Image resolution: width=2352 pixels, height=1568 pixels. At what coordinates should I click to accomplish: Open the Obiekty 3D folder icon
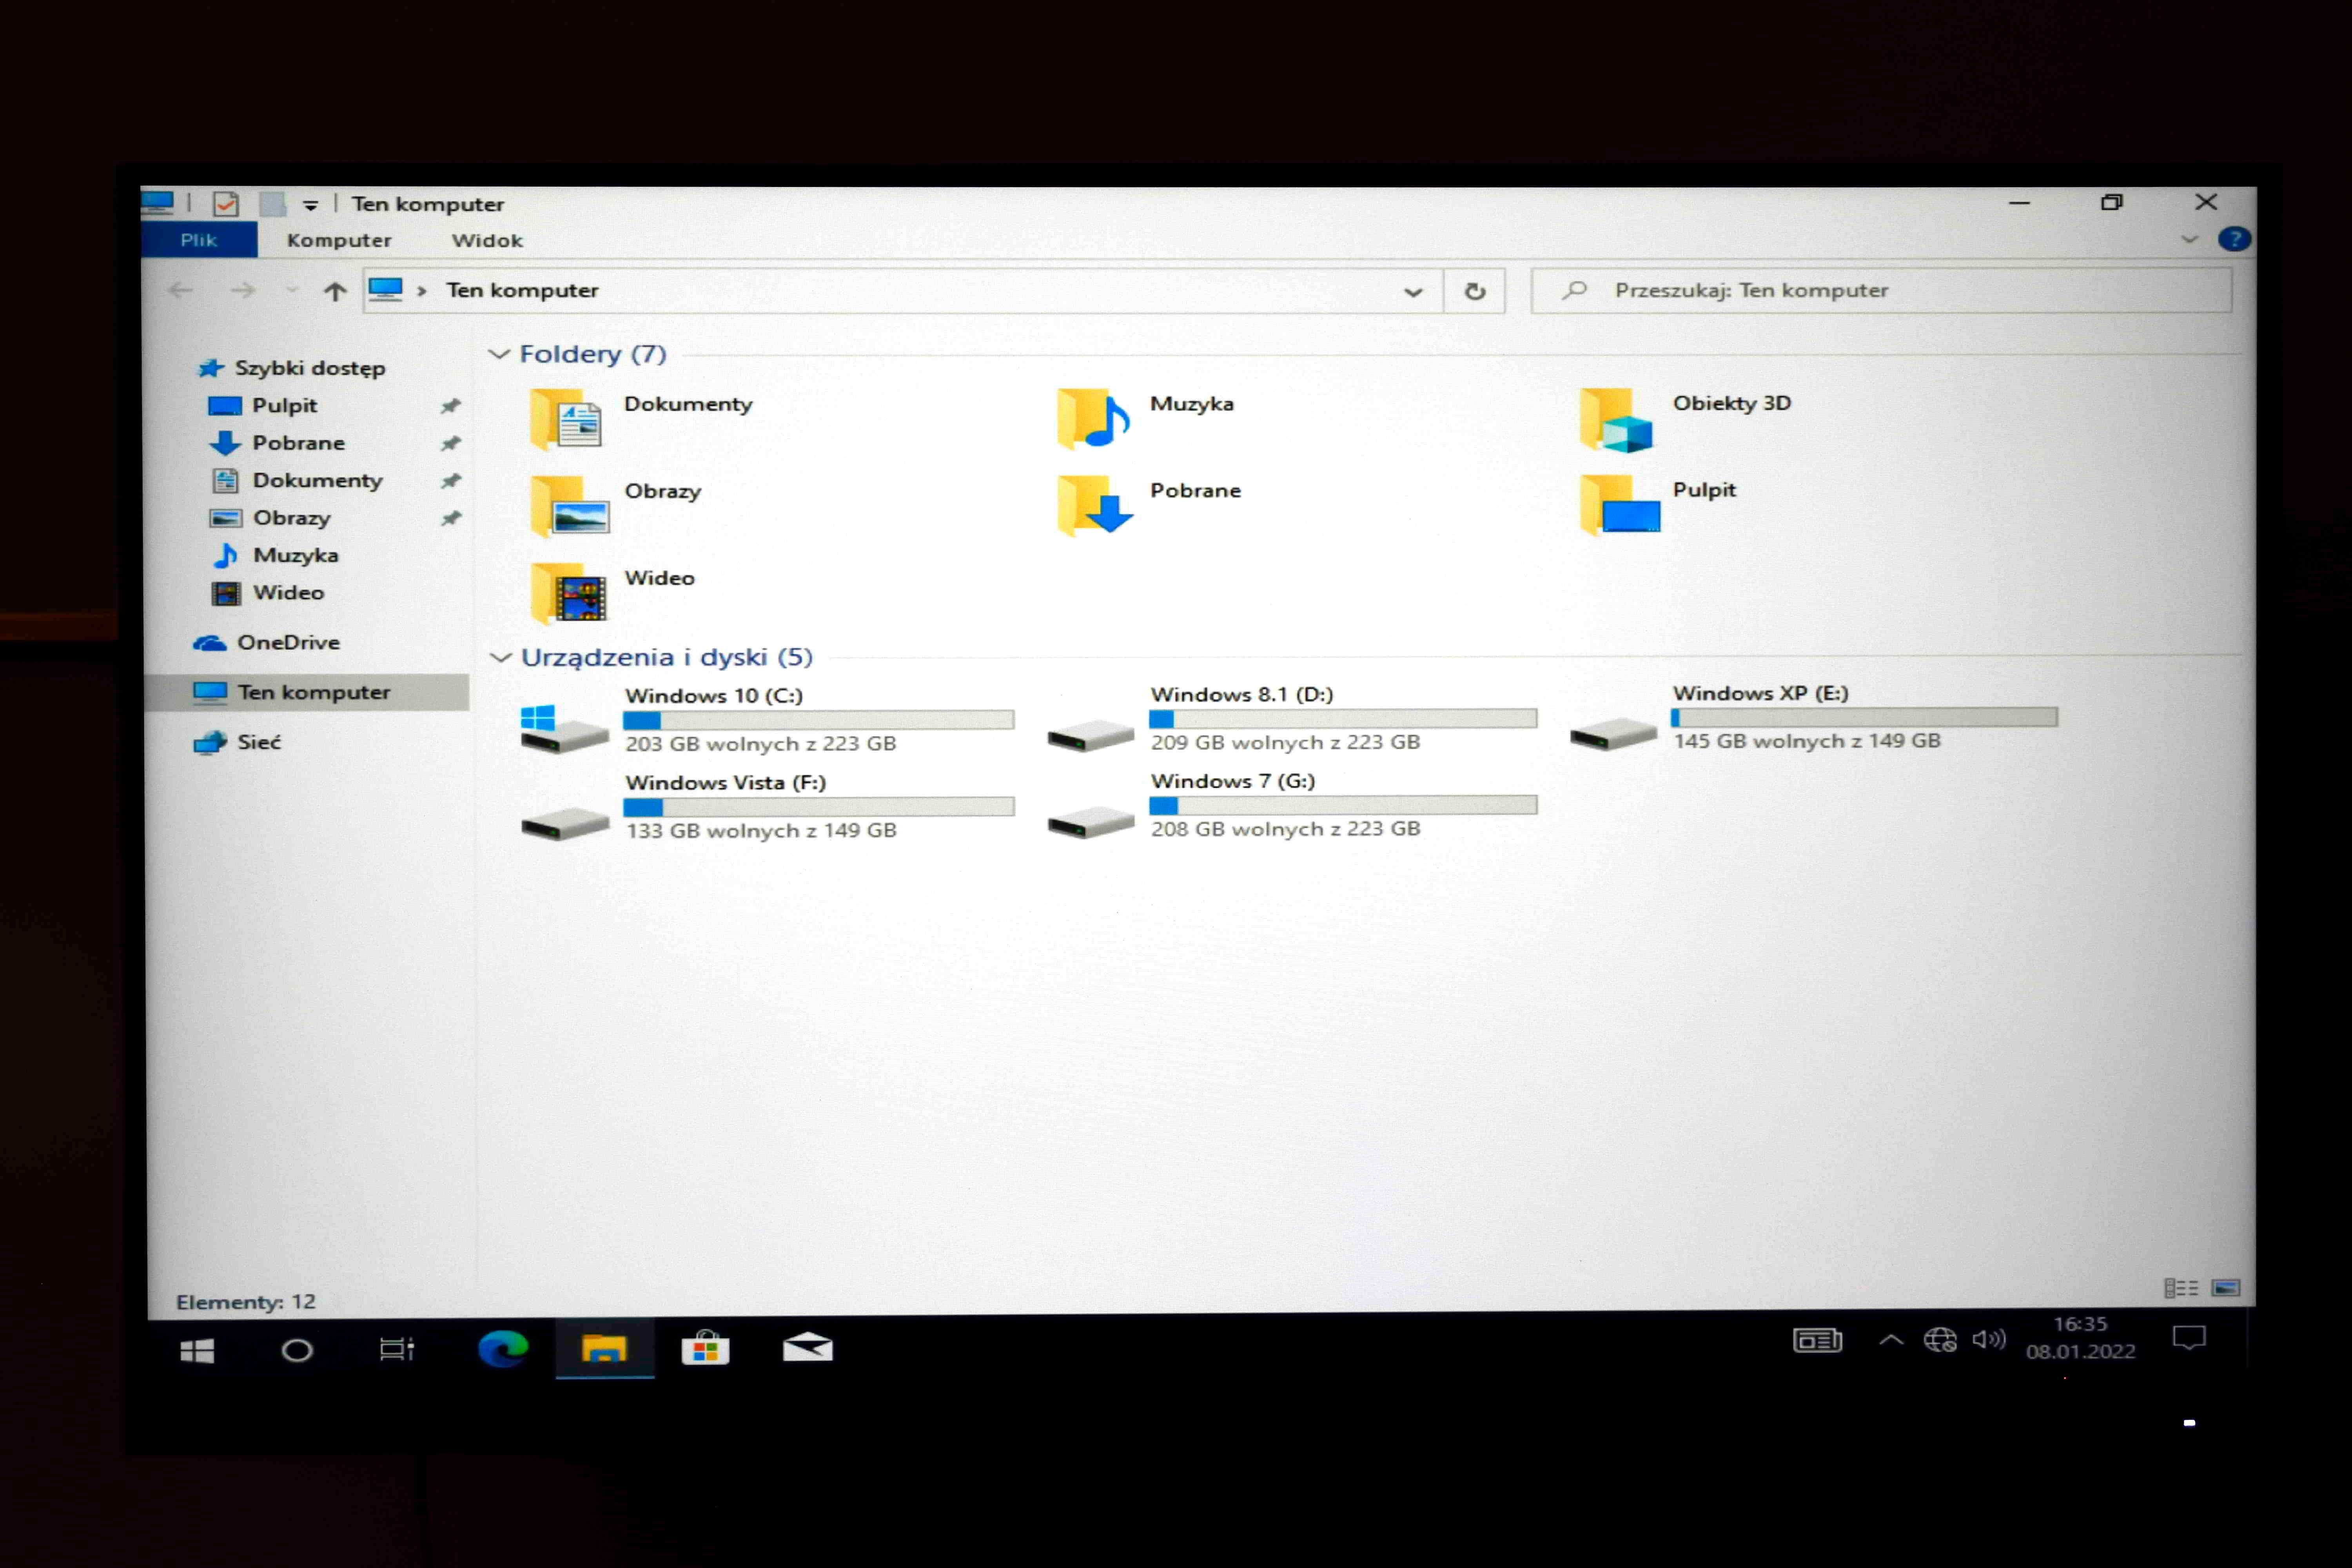point(1616,419)
